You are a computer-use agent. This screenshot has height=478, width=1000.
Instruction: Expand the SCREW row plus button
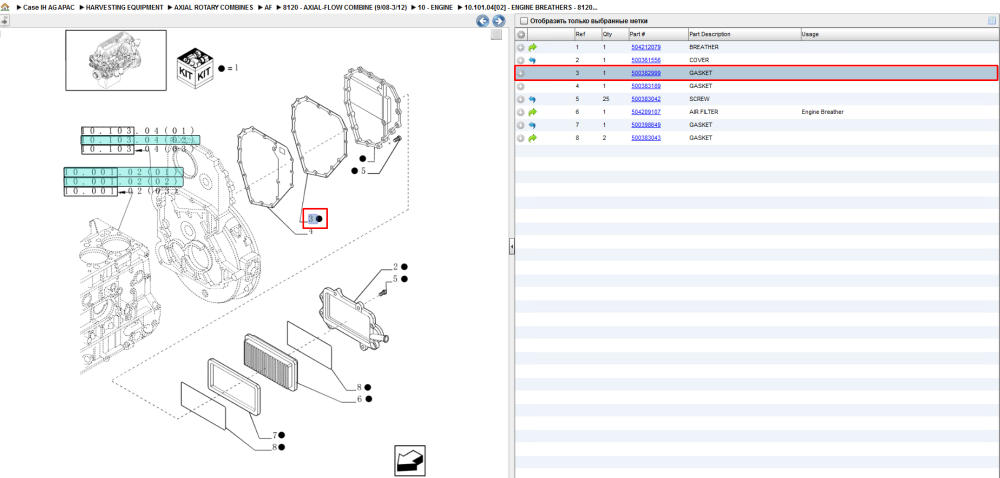click(520, 99)
